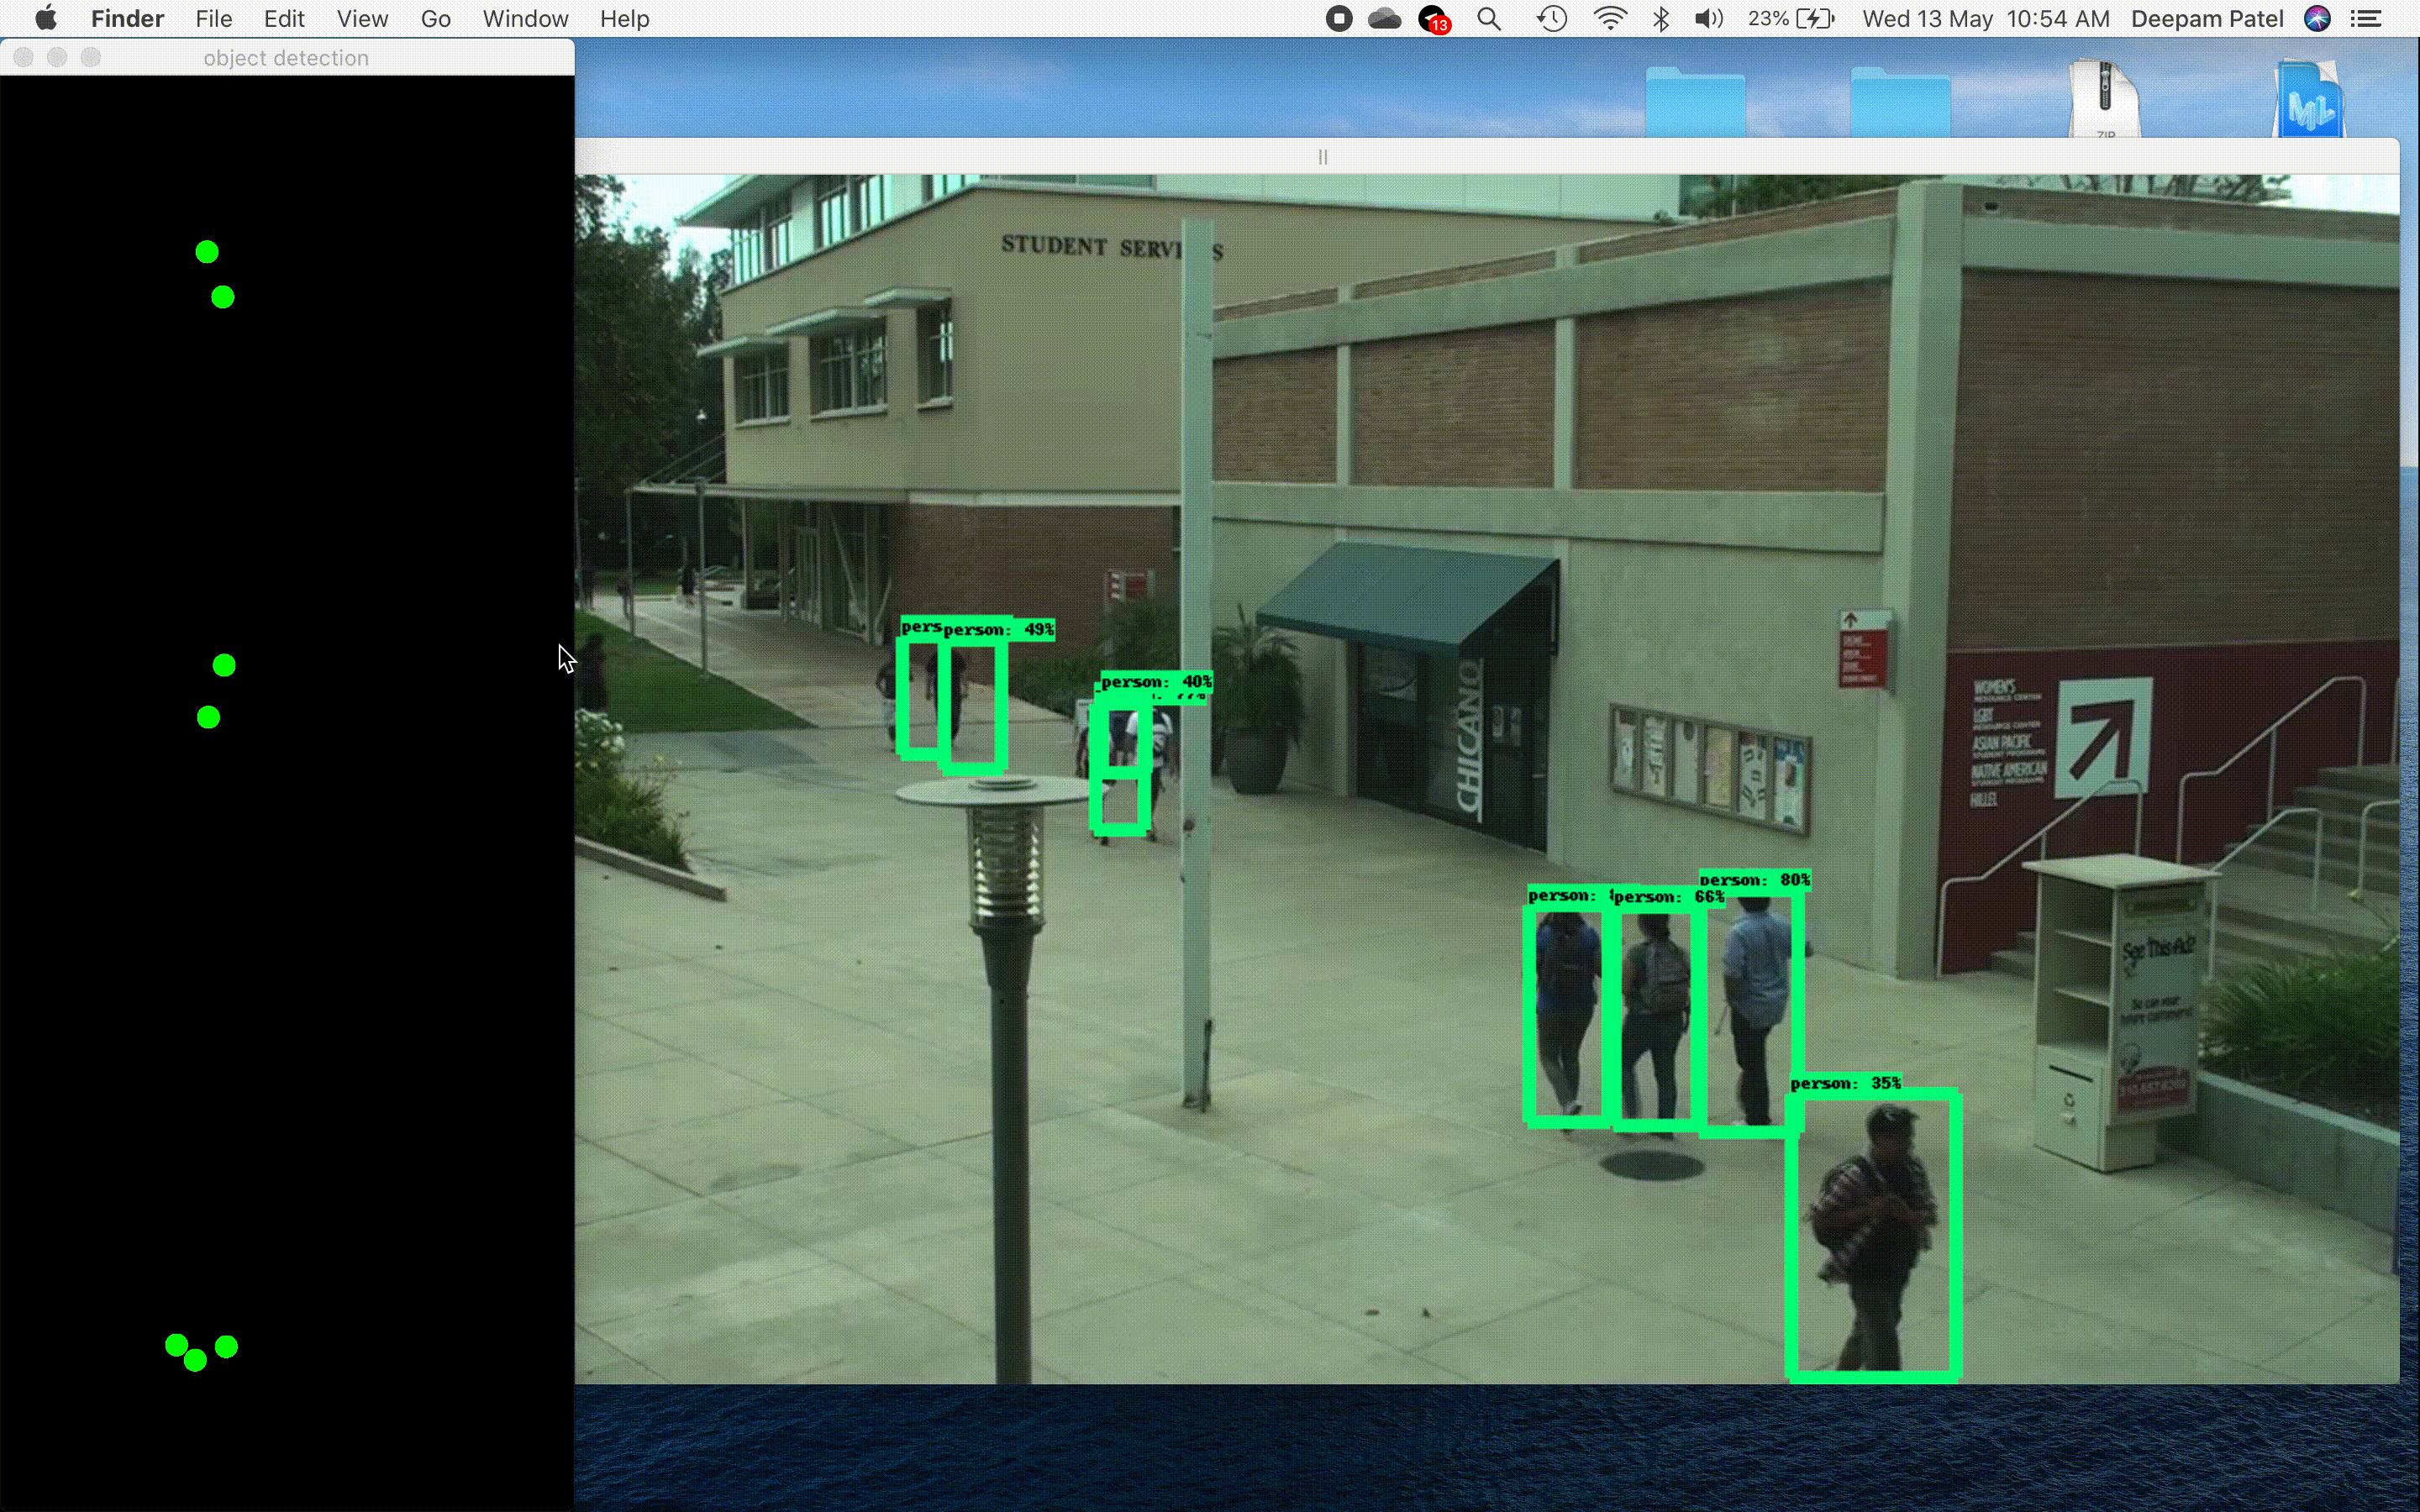
Task: Open the Window menu
Action: coord(525,19)
